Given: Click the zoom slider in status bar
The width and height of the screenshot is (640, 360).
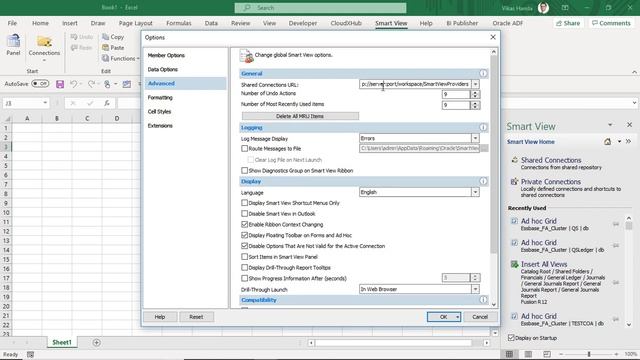Looking at the screenshot, I should coord(589,354).
